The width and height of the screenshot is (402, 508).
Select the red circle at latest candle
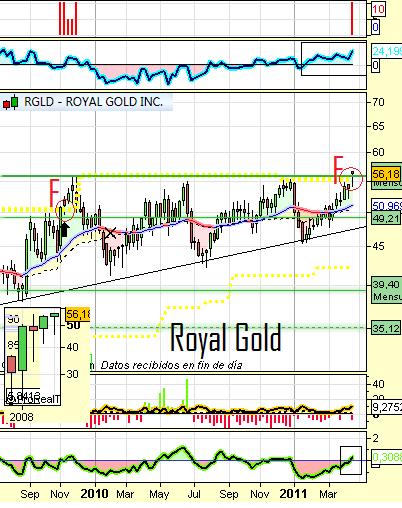pyautogui.click(x=351, y=179)
